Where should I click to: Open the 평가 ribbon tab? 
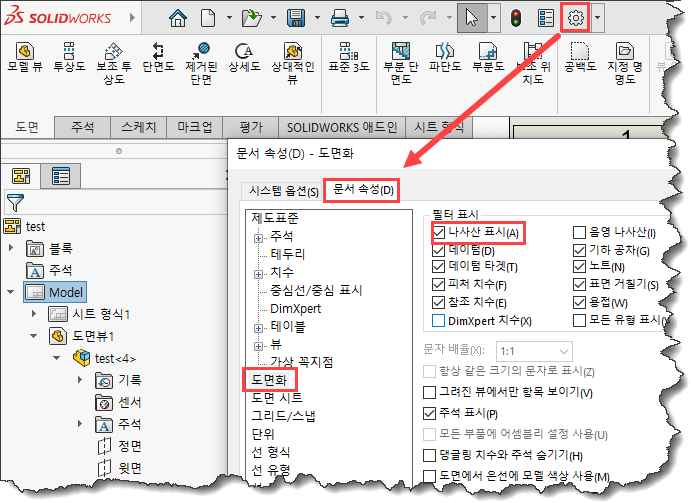[x=251, y=127]
